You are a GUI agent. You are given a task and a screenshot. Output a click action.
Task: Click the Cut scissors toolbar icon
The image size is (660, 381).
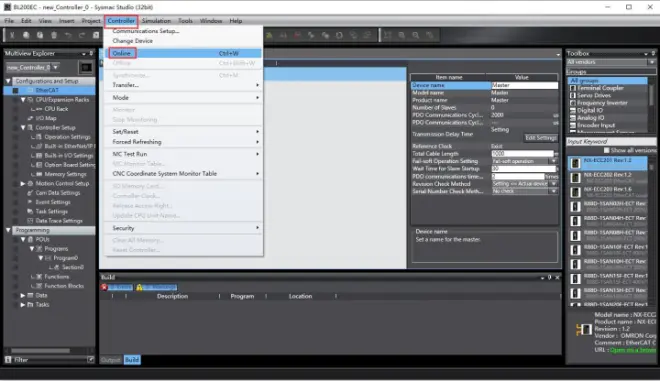pyautogui.click(x=12, y=35)
